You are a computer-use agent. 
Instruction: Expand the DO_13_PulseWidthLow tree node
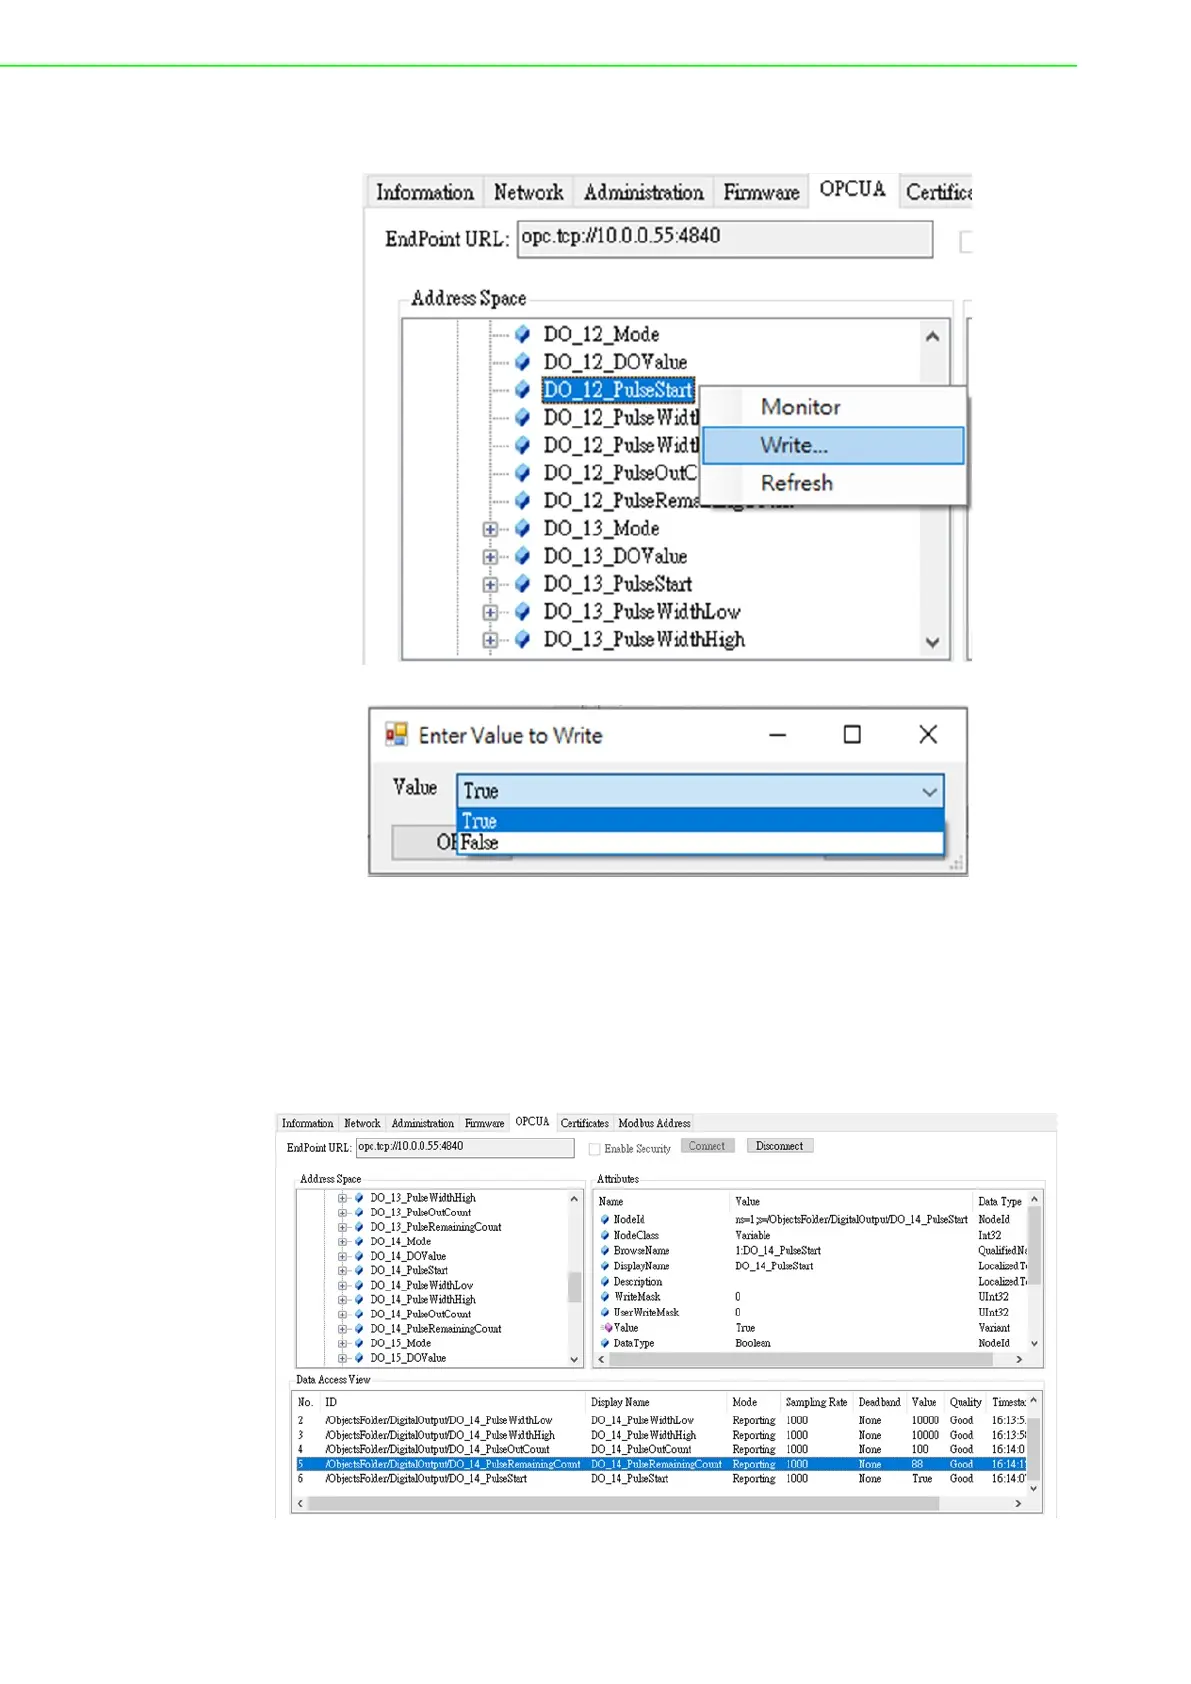pos(490,612)
